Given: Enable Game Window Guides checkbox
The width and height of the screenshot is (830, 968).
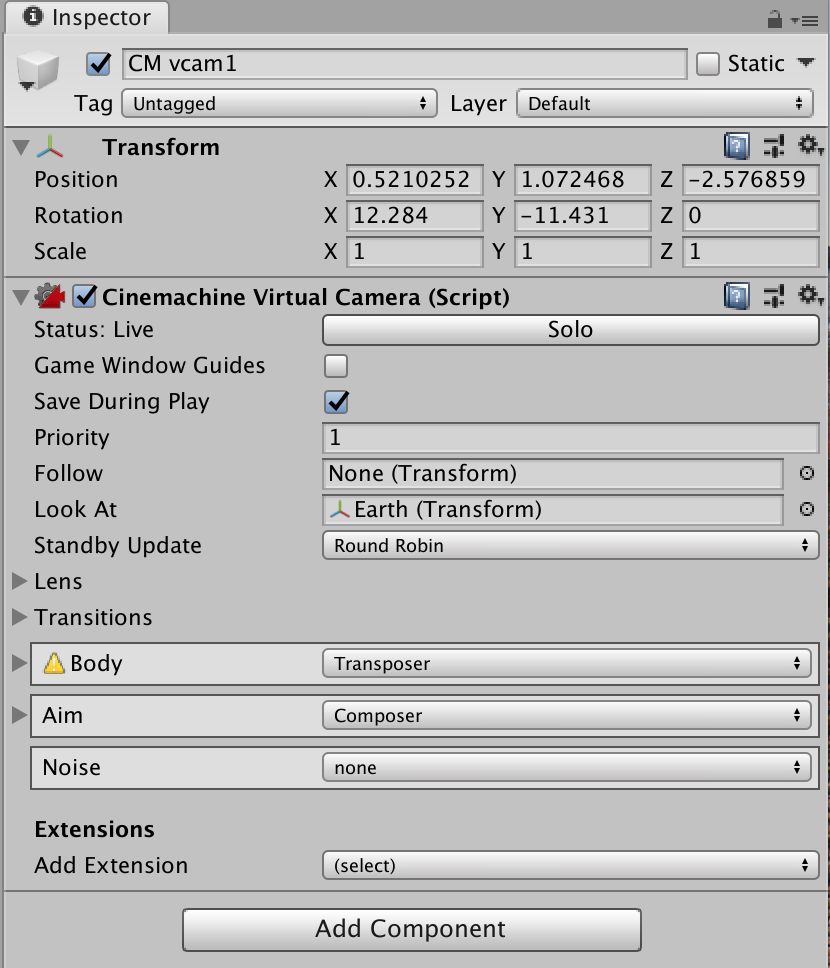Looking at the screenshot, I should (x=336, y=365).
